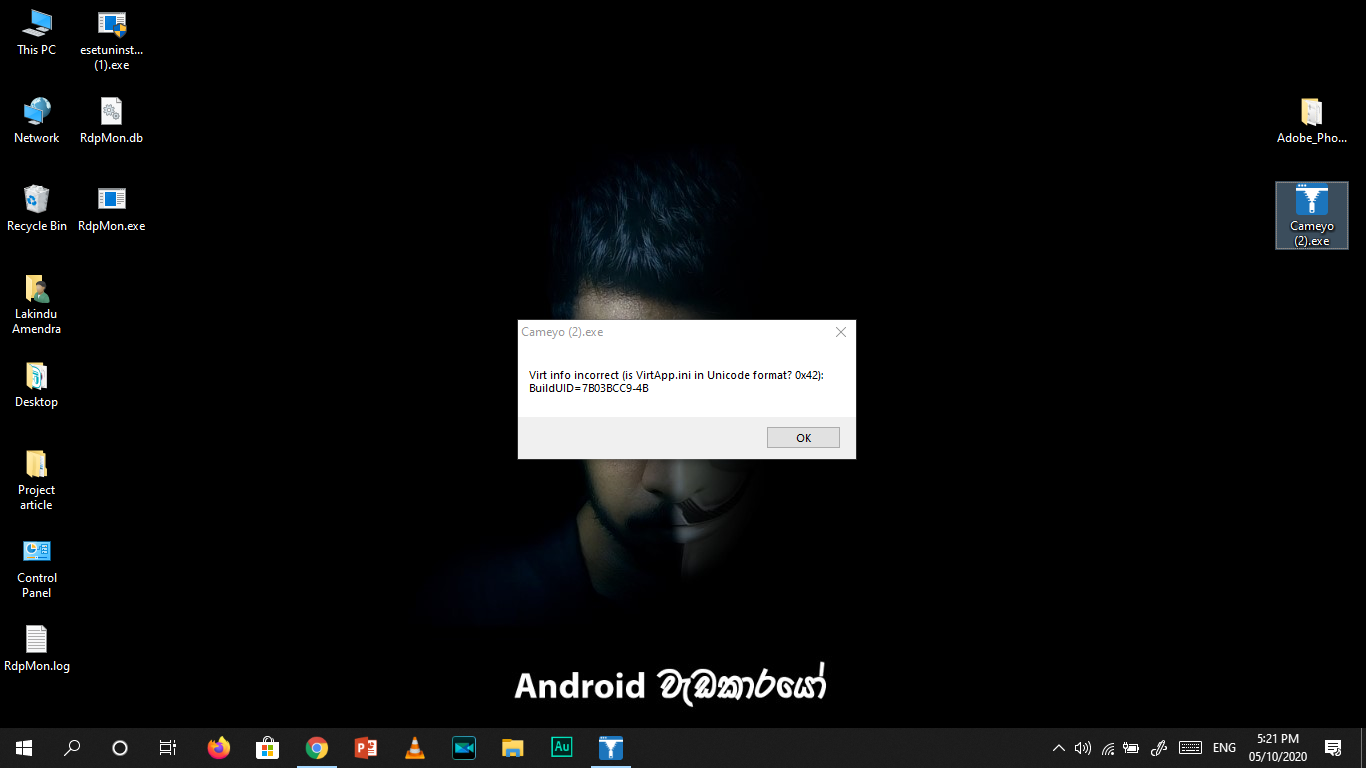This screenshot has width=1366, height=768.
Task: Select the RdpMon.log file icon
Action: (x=37, y=648)
